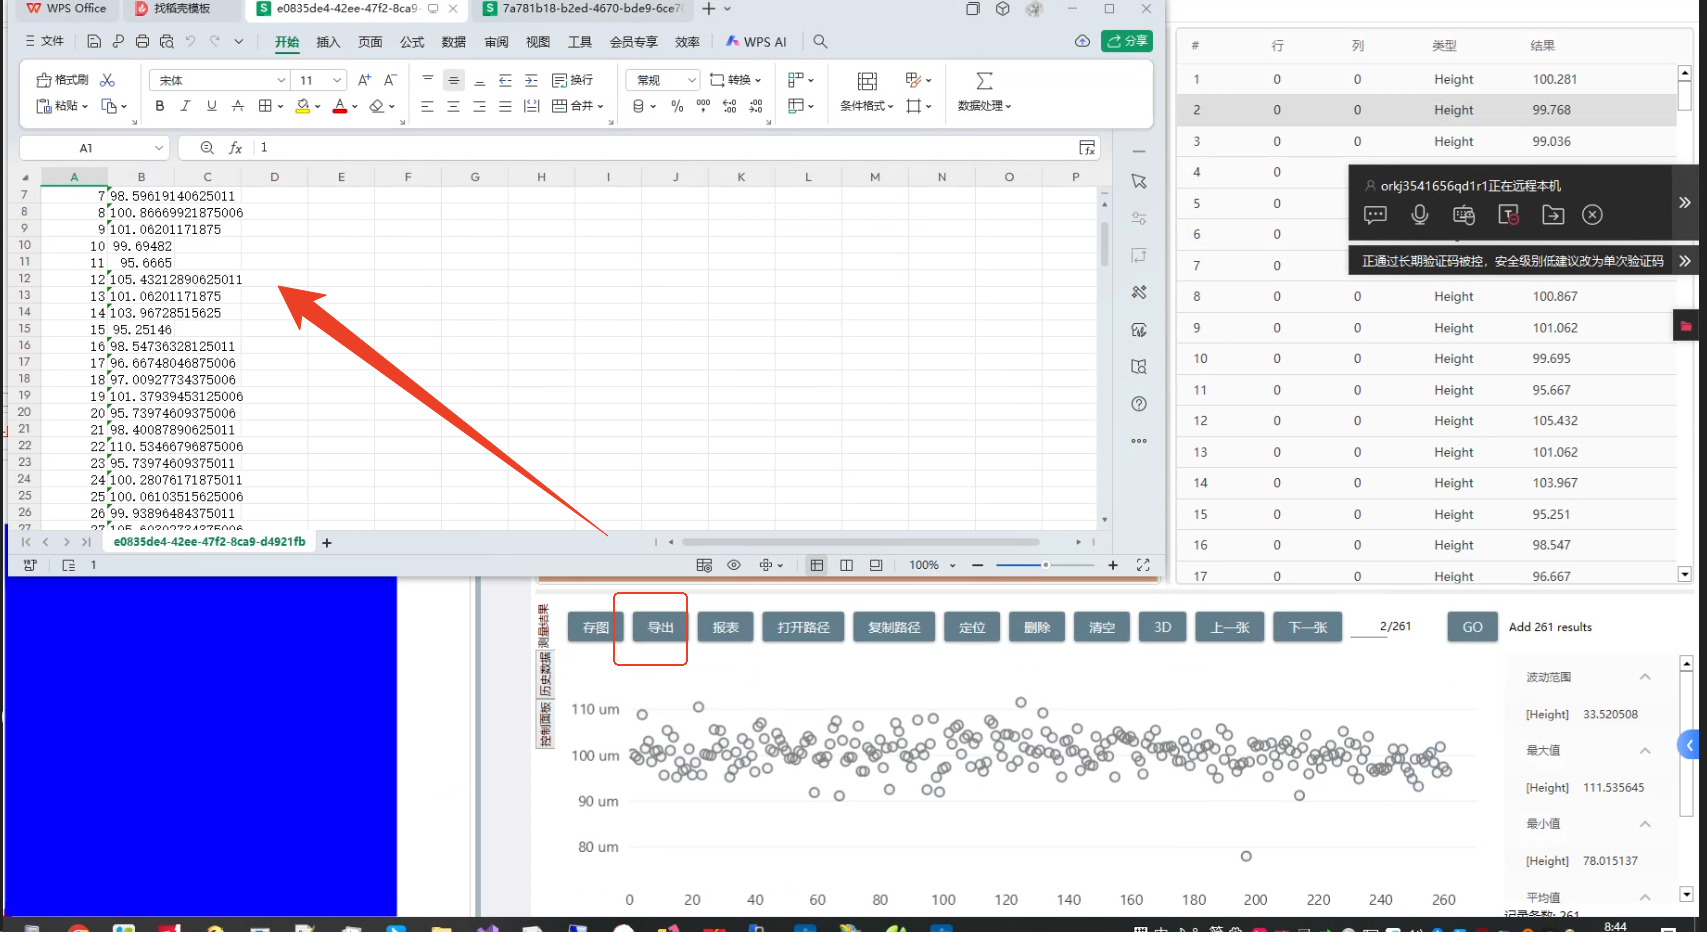Toggle fullscreen view in status bar
Viewport: 1707px width, 932px height.
coord(1143,565)
